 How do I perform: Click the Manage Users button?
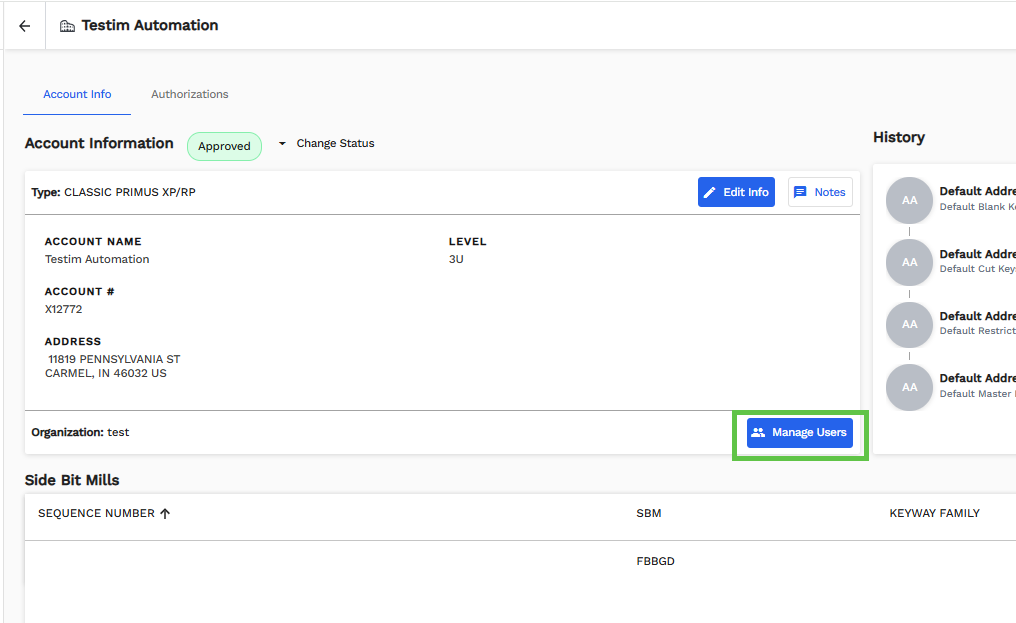[800, 433]
